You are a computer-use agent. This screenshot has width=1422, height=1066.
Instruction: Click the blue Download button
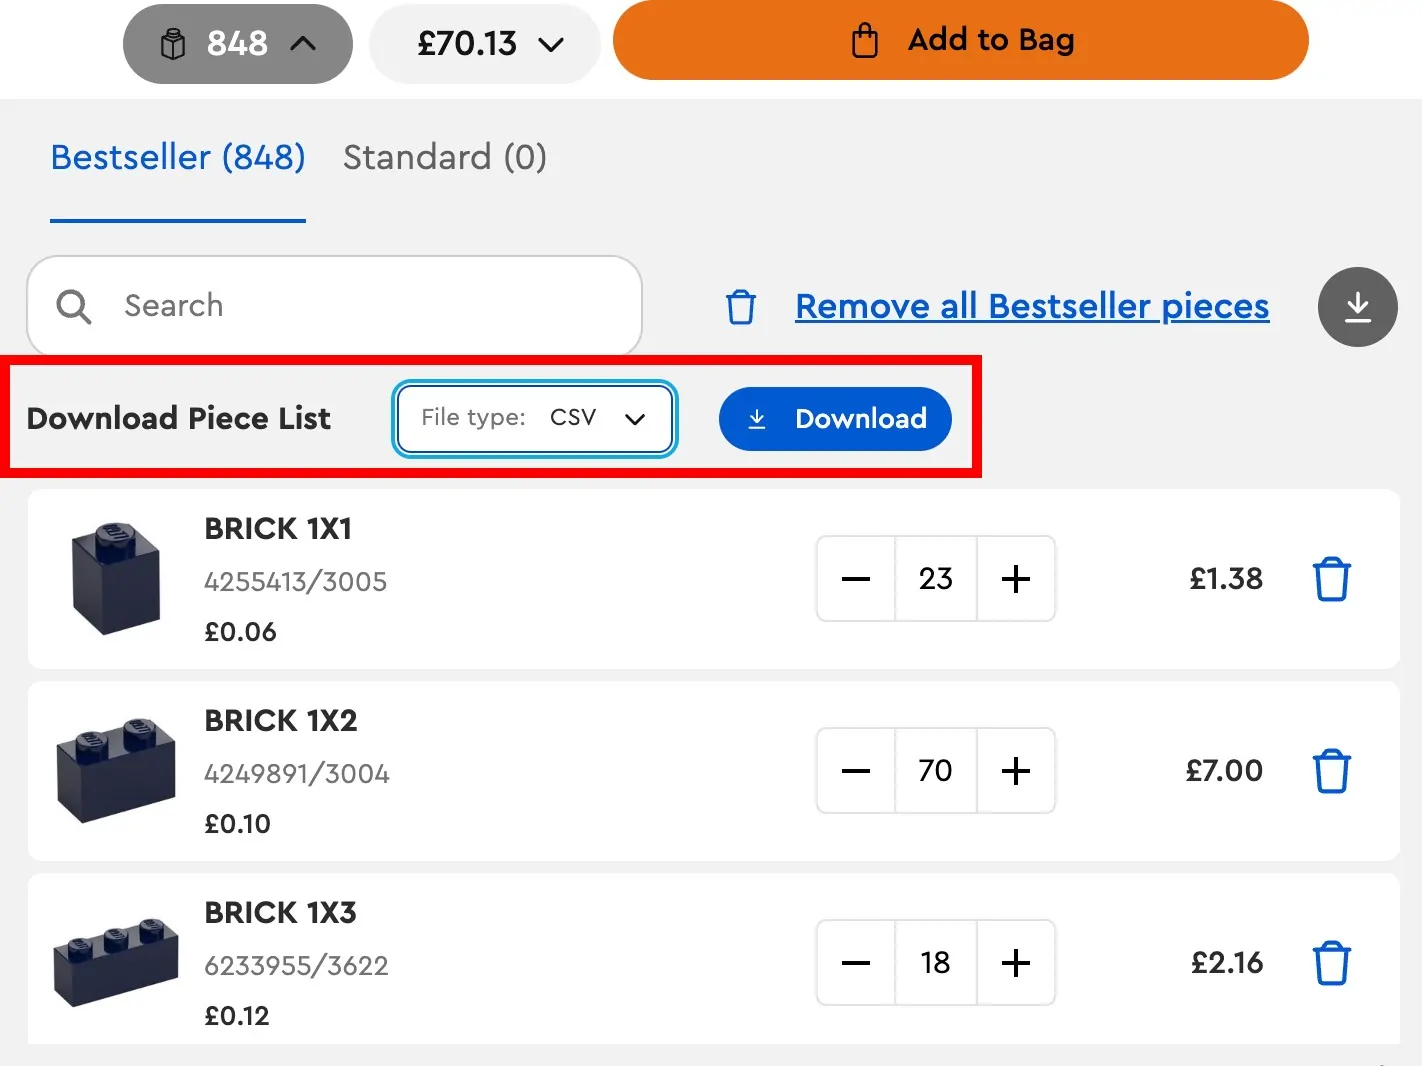(835, 419)
